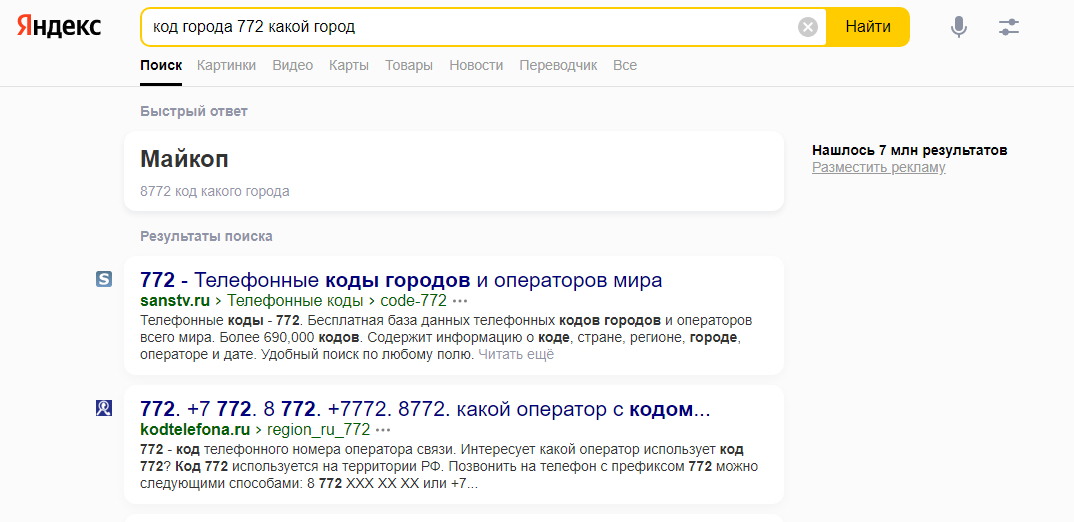The height and width of the screenshot is (522, 1074).
Task: Click the Найти search button
Action: tap(868, 27)
